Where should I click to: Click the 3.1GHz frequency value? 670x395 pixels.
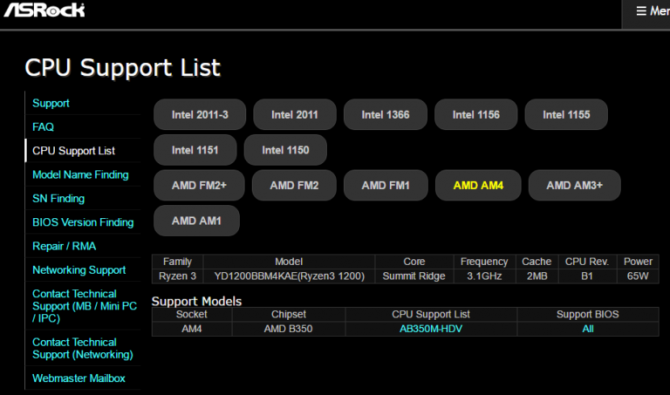pos(484,276)
